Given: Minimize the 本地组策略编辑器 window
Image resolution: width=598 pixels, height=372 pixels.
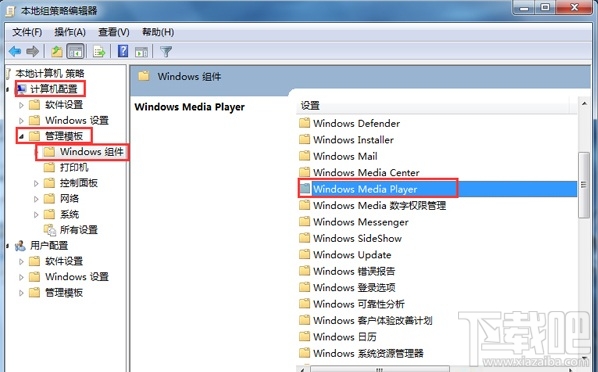Looking at the screenshot, I should pyautogui.click(x=525, y=7).
